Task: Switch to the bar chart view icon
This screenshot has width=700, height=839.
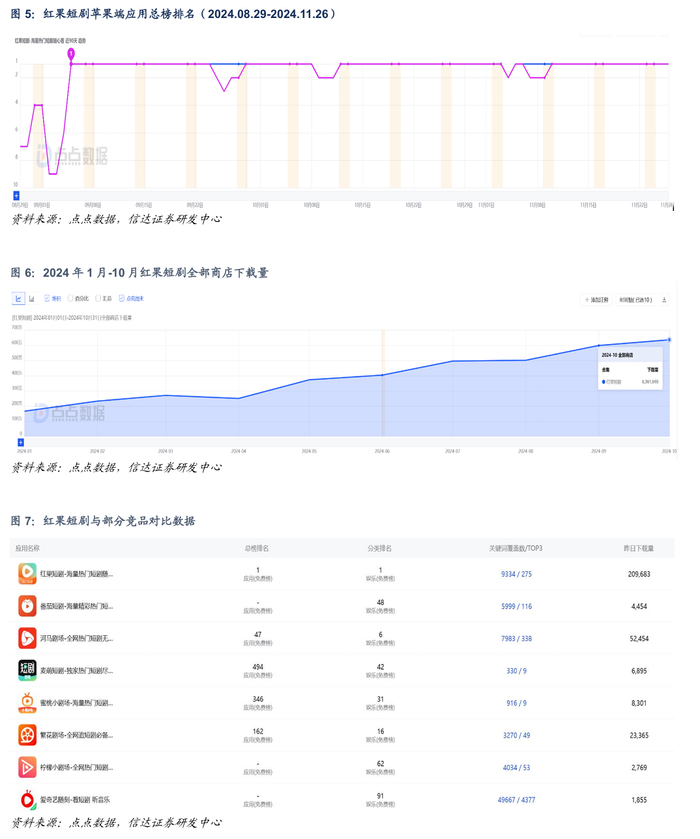Action: [x=32, y=299]
